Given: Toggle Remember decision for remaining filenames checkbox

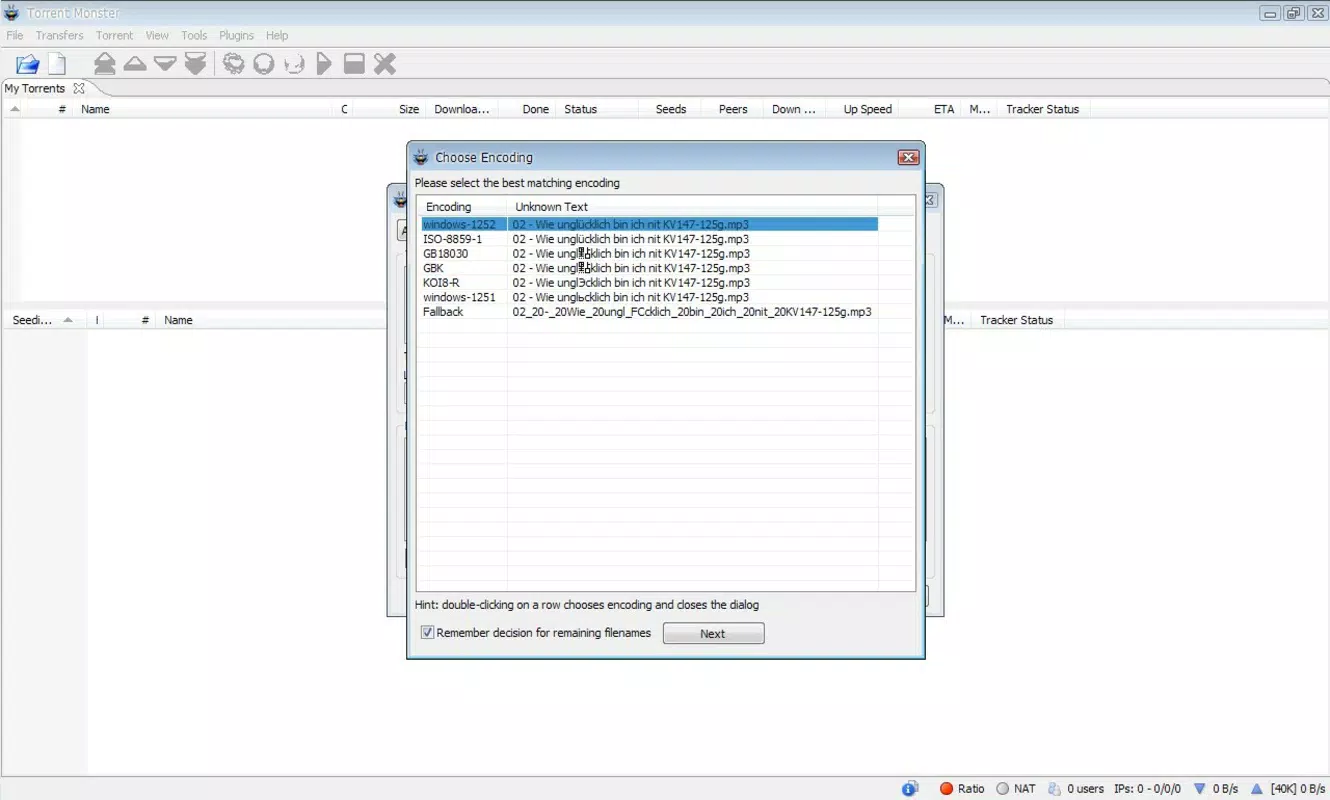Looking at the screenshot, I should (428, 633).
